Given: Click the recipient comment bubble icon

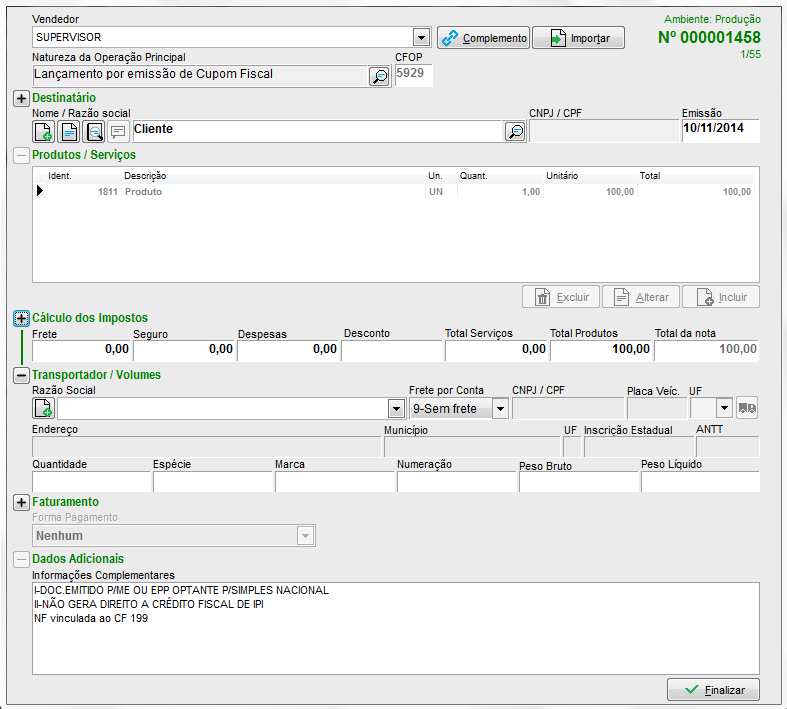Looking at the screenshot, I should 118,131.
